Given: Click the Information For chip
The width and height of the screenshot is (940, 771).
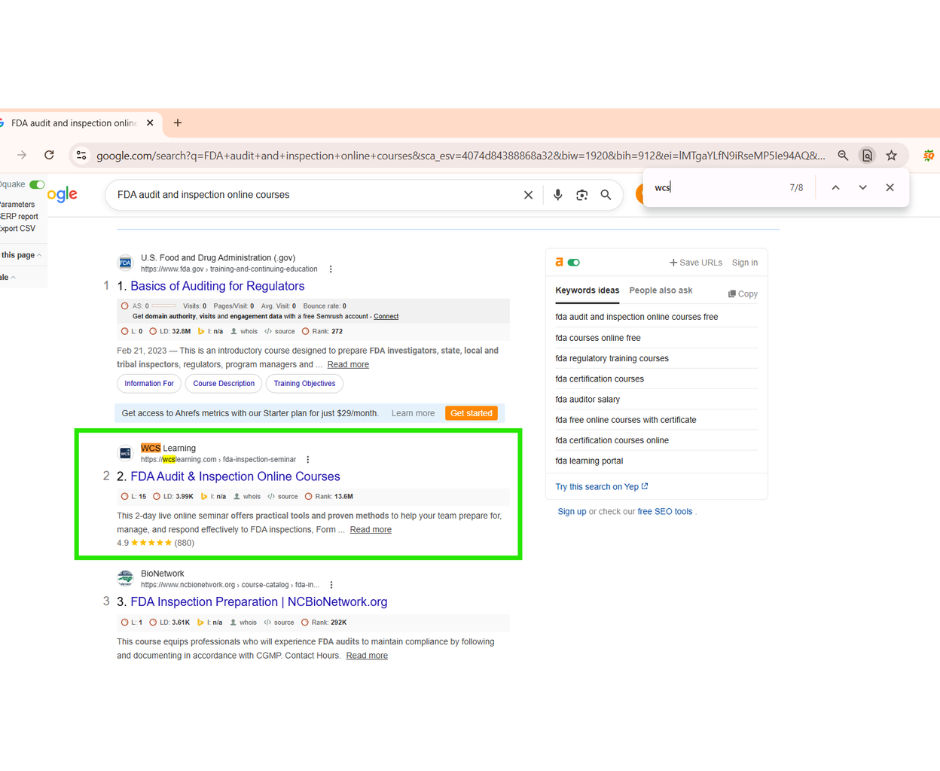Looking at the screenshot, I should click(149, 384).
